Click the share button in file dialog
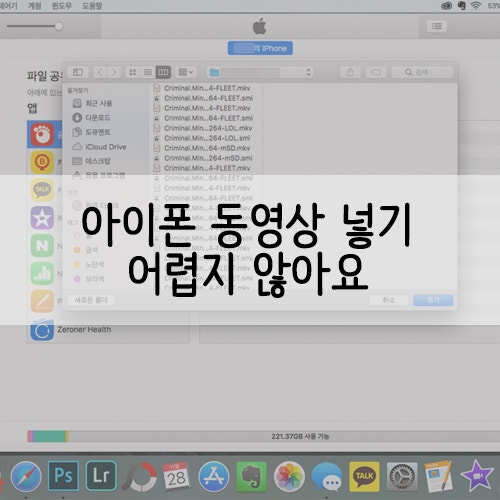The height and width of the screenshot is (500, 500). pos(350,72)
